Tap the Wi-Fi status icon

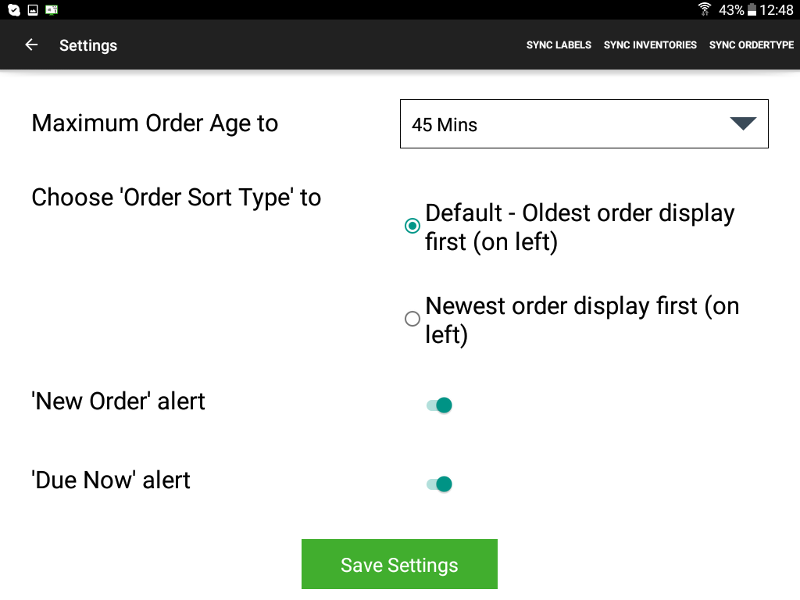[x=704, y=9]
